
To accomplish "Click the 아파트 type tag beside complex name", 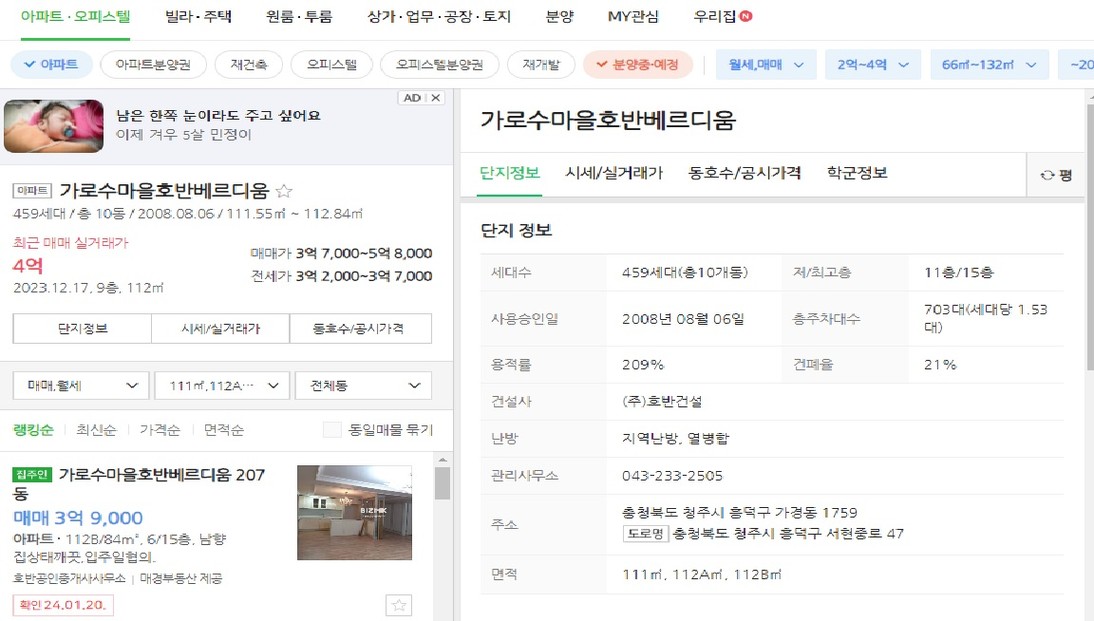I will click(32, 190).
